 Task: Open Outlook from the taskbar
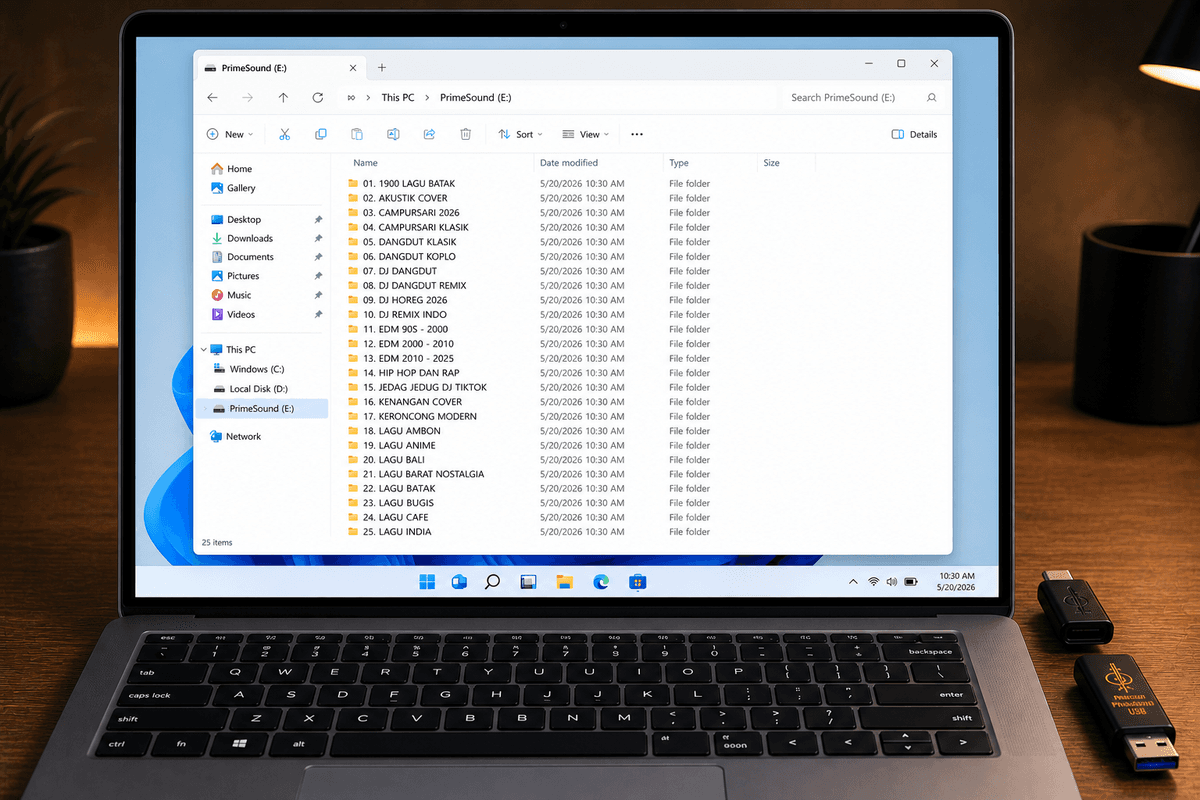click(459, 582)
